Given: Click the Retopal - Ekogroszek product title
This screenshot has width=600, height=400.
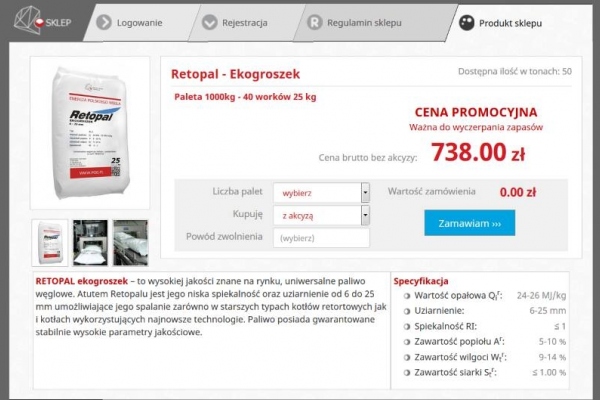Looking at the screenshot, I should point(235,74).
